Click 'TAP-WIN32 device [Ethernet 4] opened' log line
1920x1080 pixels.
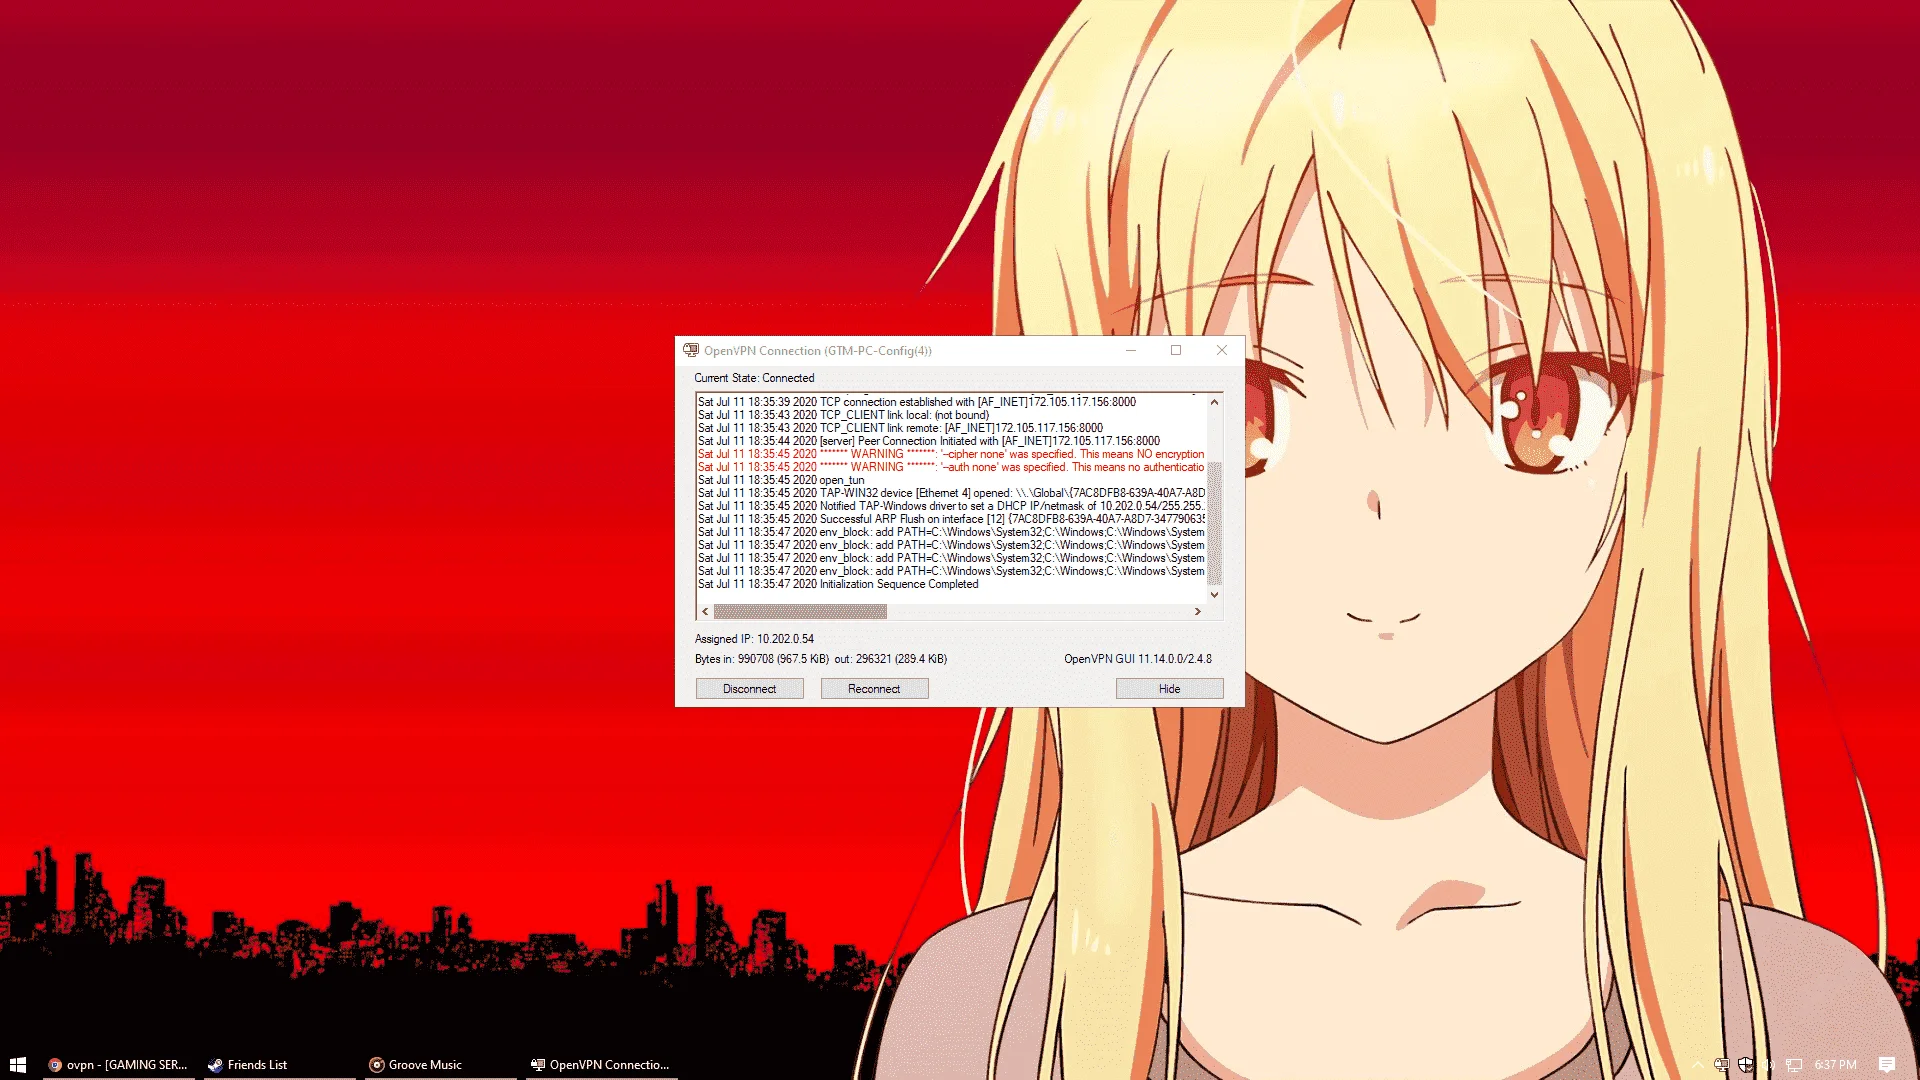[951, 493]
